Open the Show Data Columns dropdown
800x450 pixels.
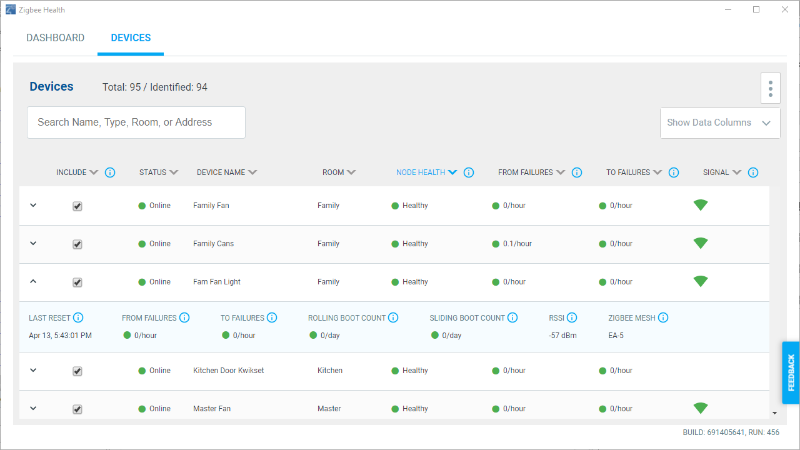point(720,123)
